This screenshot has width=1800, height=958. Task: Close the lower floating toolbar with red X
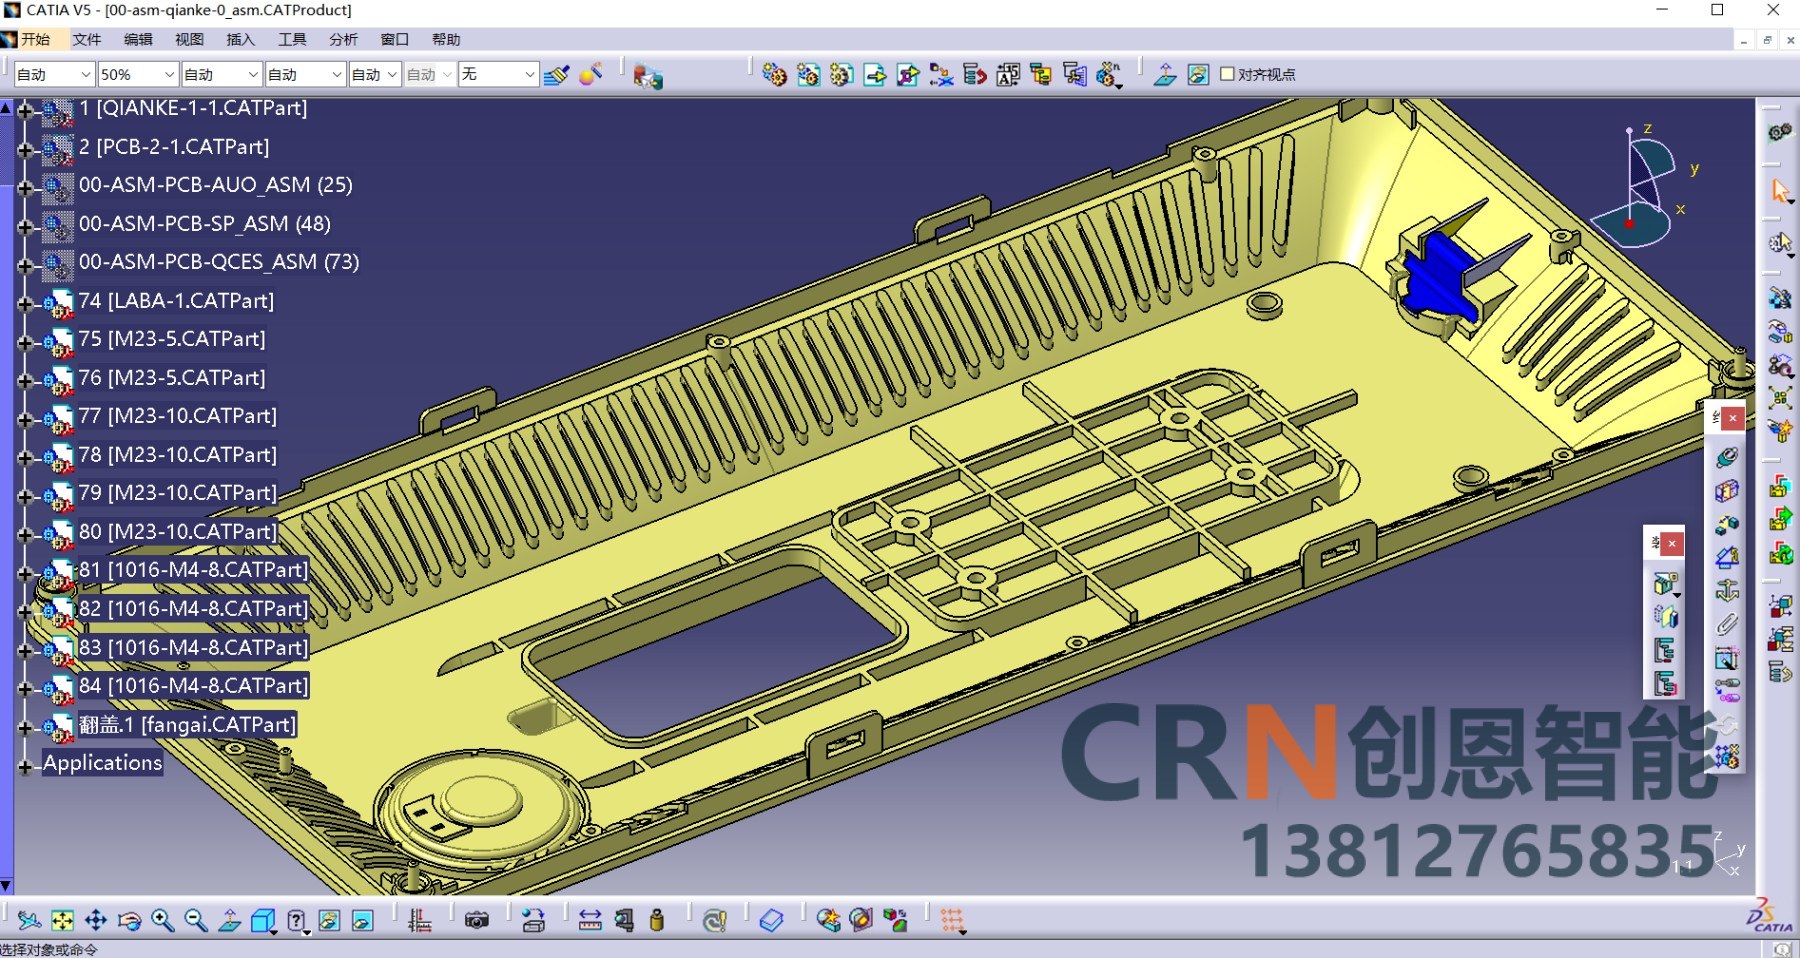pos(1672,543)
